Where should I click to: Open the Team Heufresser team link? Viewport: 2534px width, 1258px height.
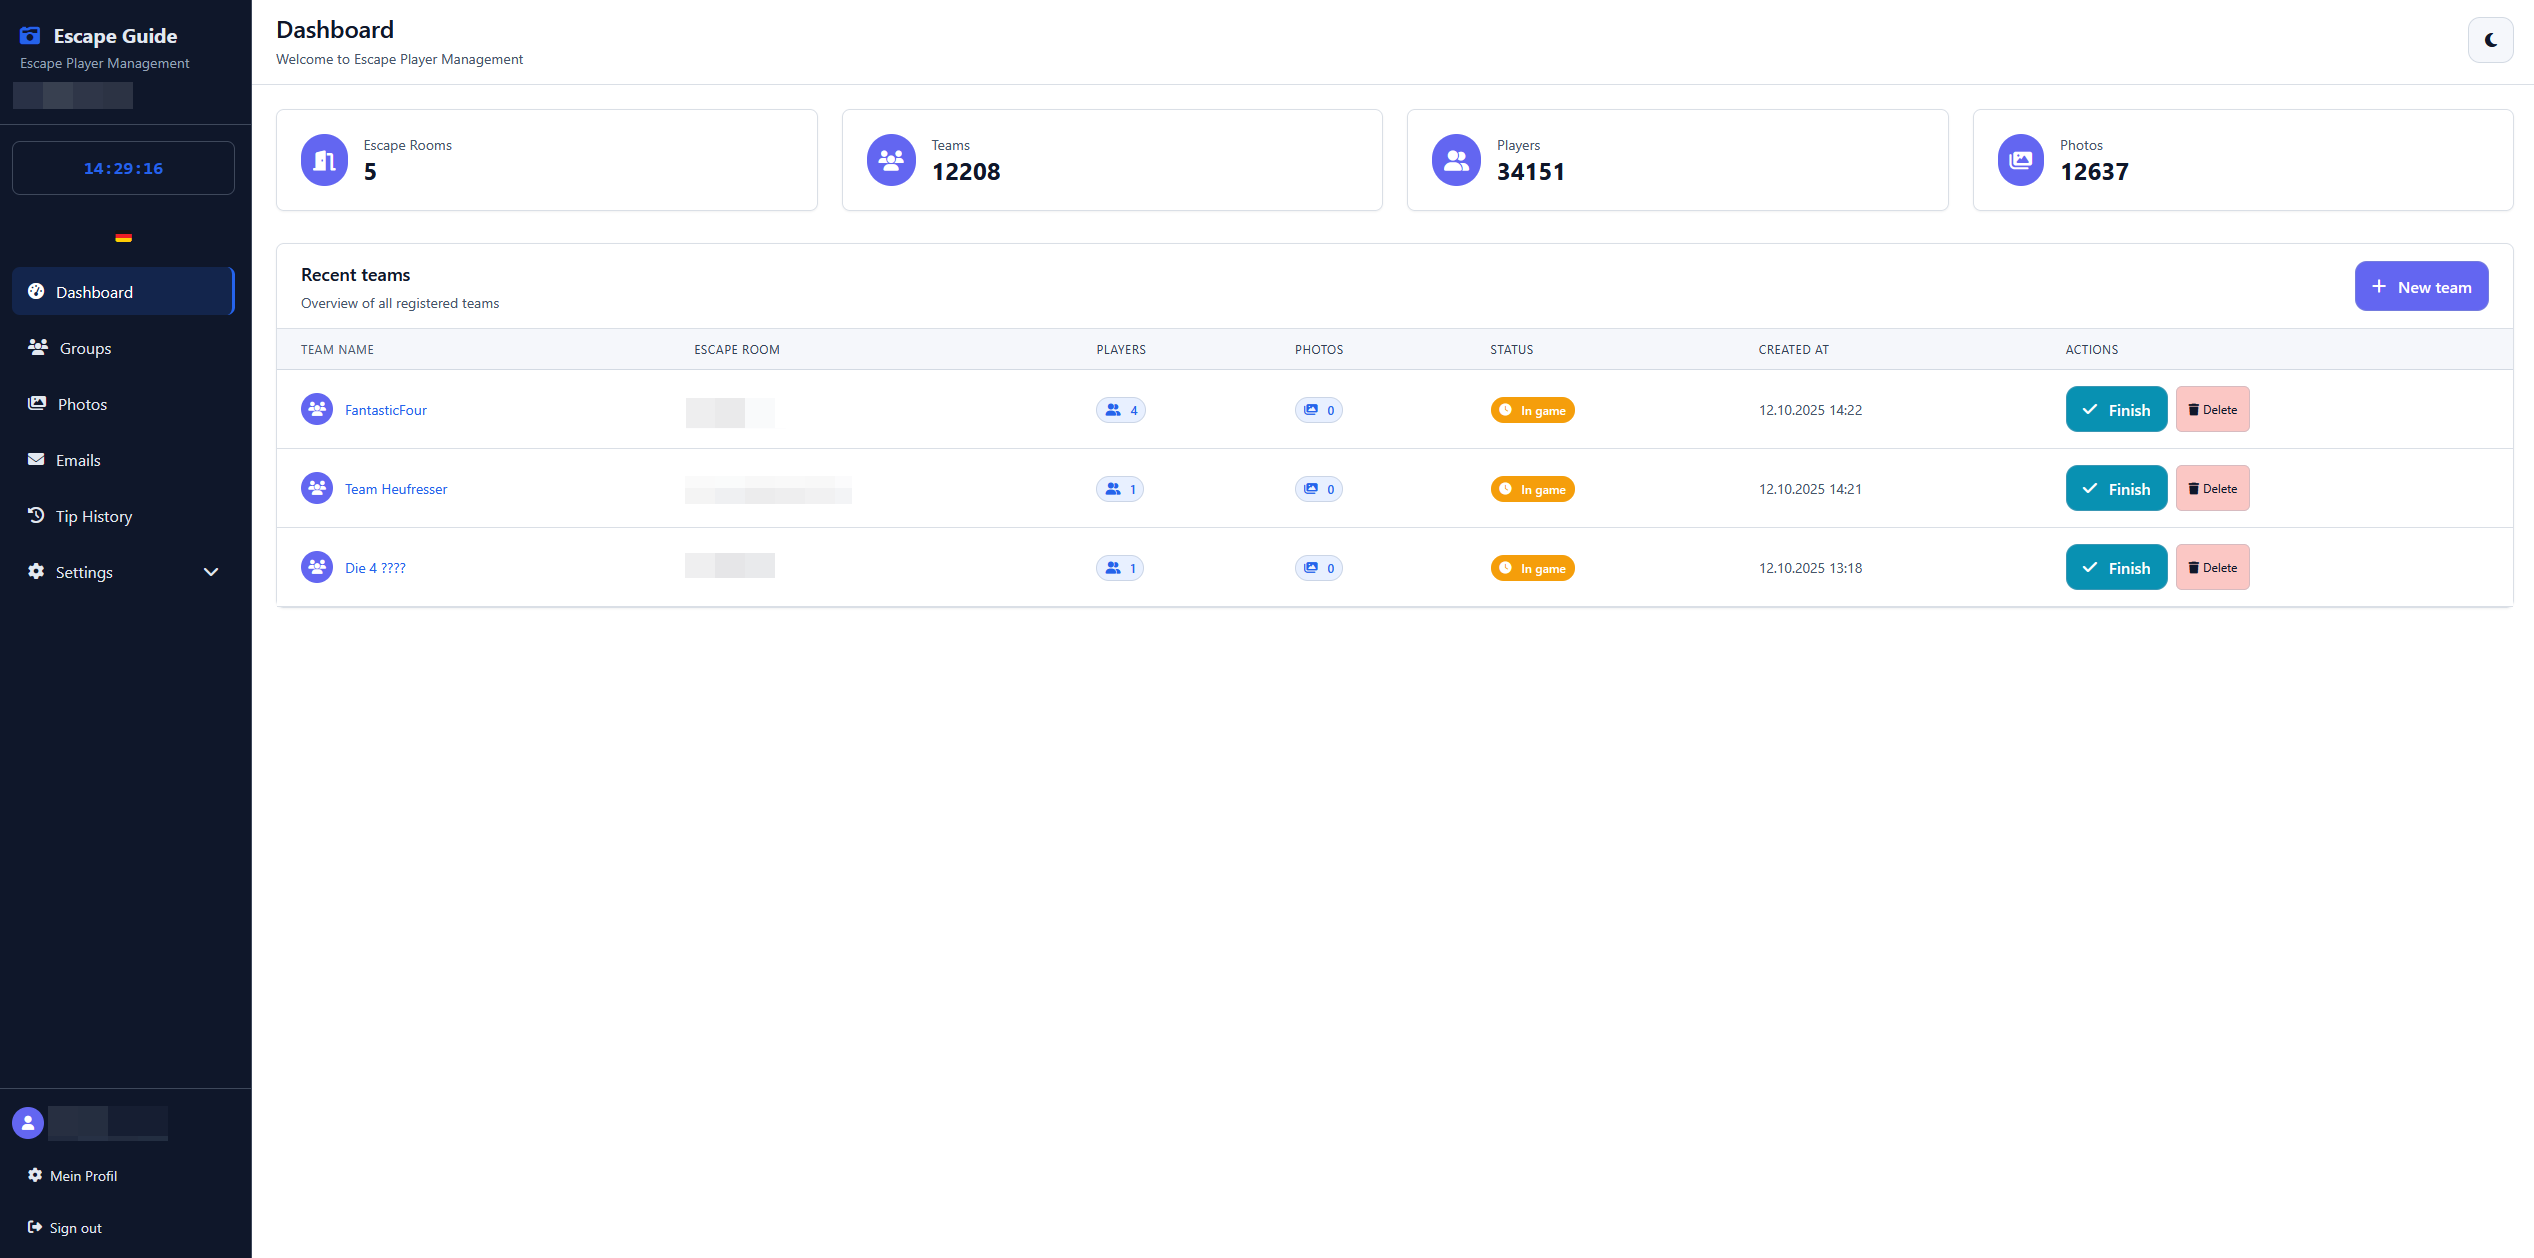(395, 488)
